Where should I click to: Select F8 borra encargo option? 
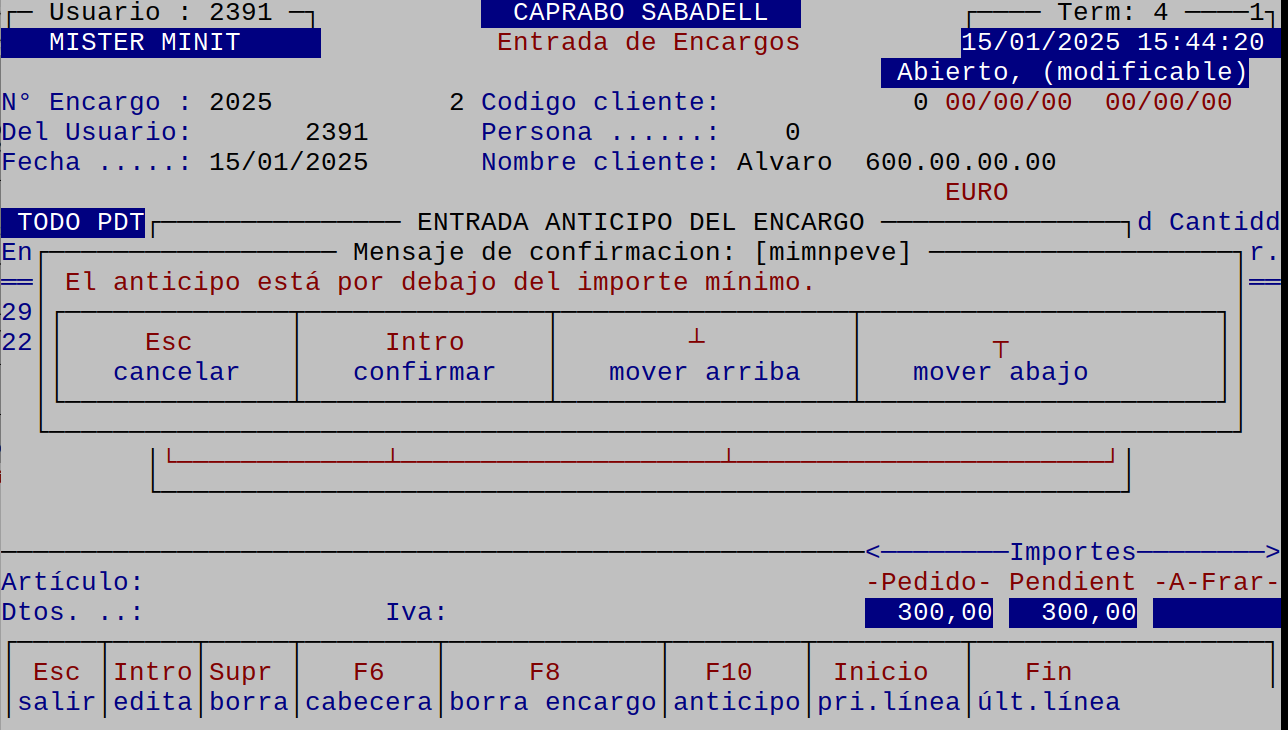click(552, 687)
